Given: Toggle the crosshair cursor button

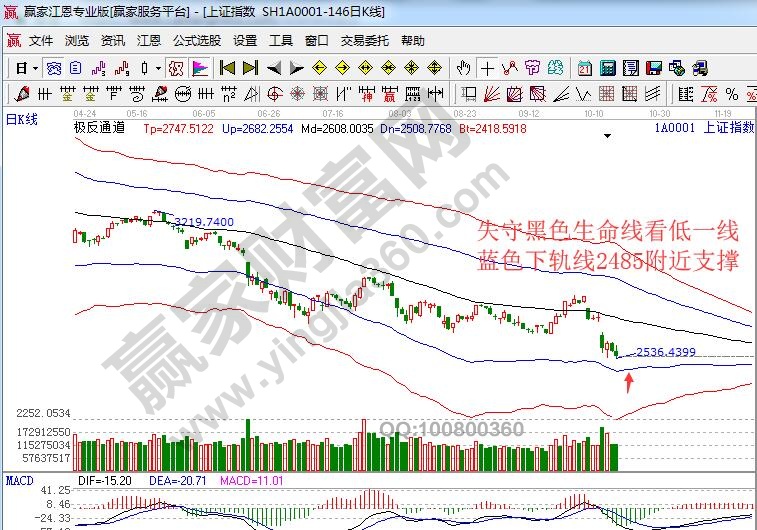Looking at the screenshot, I should pos(487,68).
